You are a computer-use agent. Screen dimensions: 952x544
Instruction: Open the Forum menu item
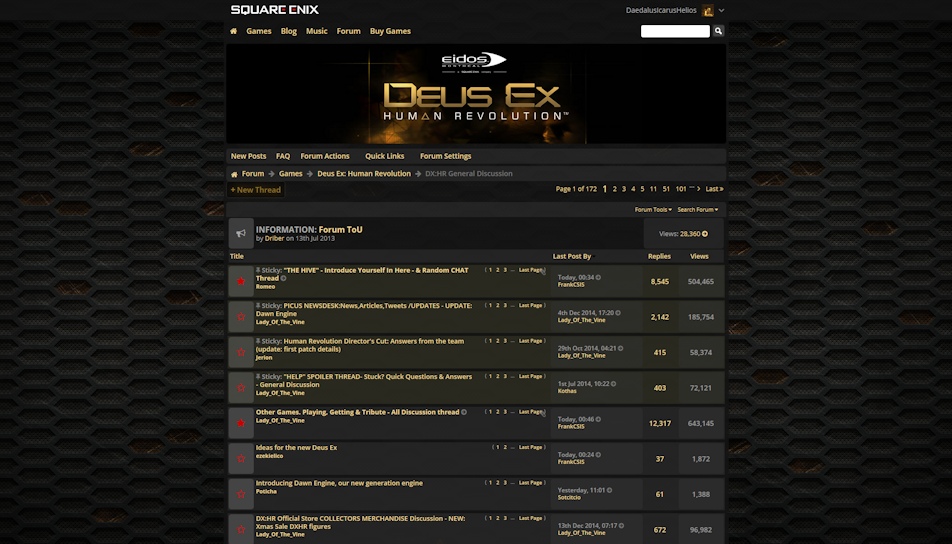pyautogui.click(x=348, y=31)
